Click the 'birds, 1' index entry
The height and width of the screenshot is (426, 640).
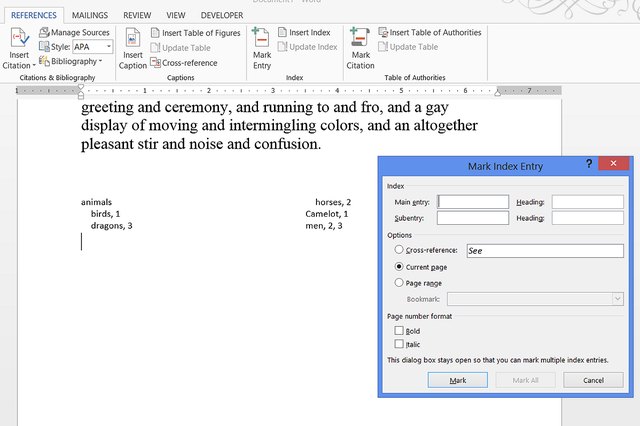(x=105, y=214)
